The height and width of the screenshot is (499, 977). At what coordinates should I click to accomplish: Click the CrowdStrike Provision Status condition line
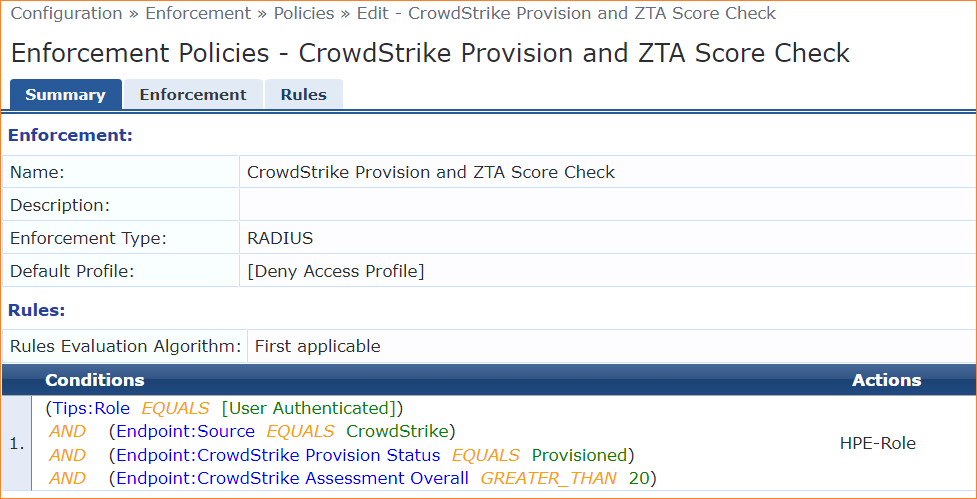371,455
